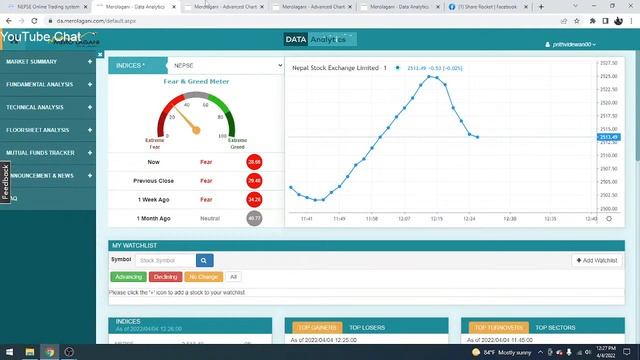
Task: Click the watchlist search magnifier button
Action: point(204,260)
